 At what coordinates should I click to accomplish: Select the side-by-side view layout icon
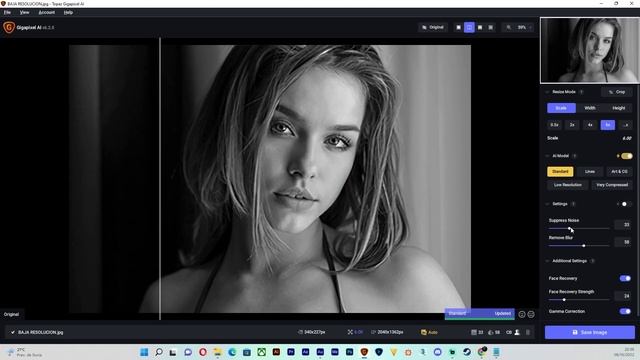(480, 27)
